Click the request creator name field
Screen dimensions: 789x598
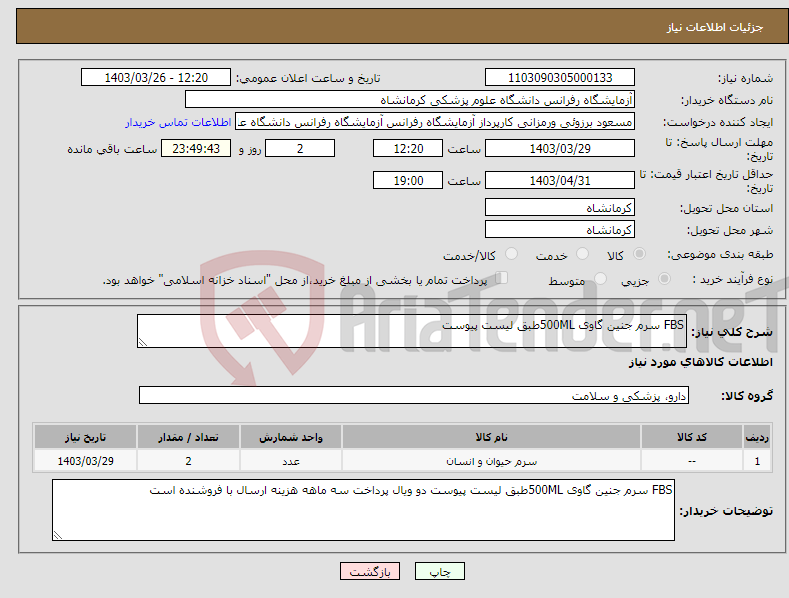pyautogui.click(x=435, y=122)
